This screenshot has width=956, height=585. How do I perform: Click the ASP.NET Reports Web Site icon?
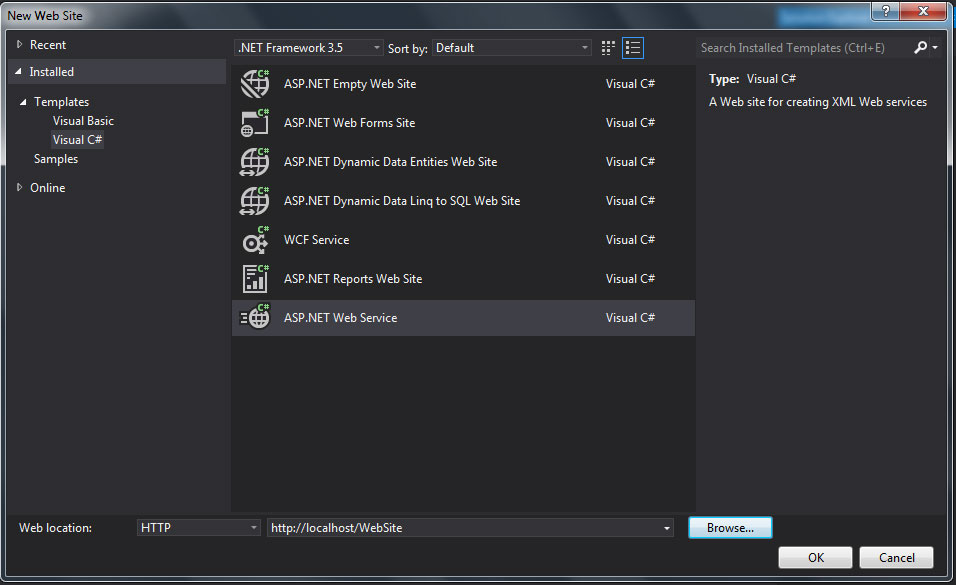coord(255,279)
